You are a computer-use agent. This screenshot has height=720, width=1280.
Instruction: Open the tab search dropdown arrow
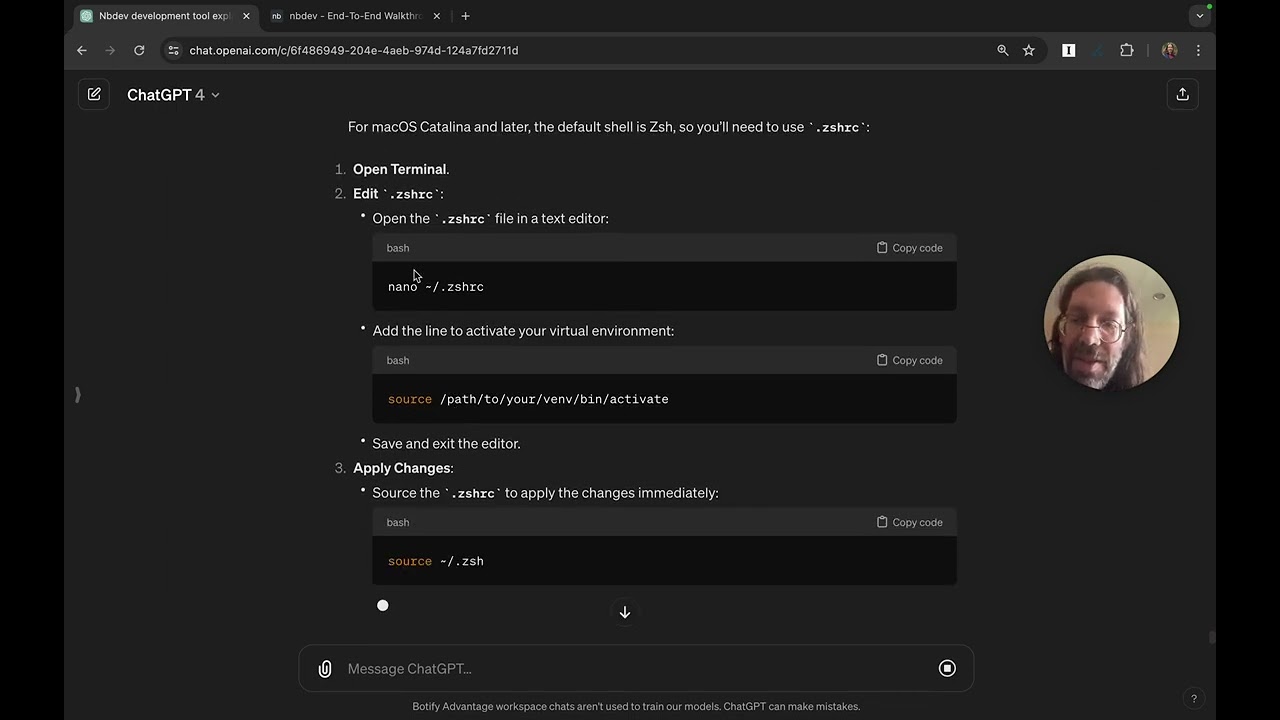(x=1200, y=16)
